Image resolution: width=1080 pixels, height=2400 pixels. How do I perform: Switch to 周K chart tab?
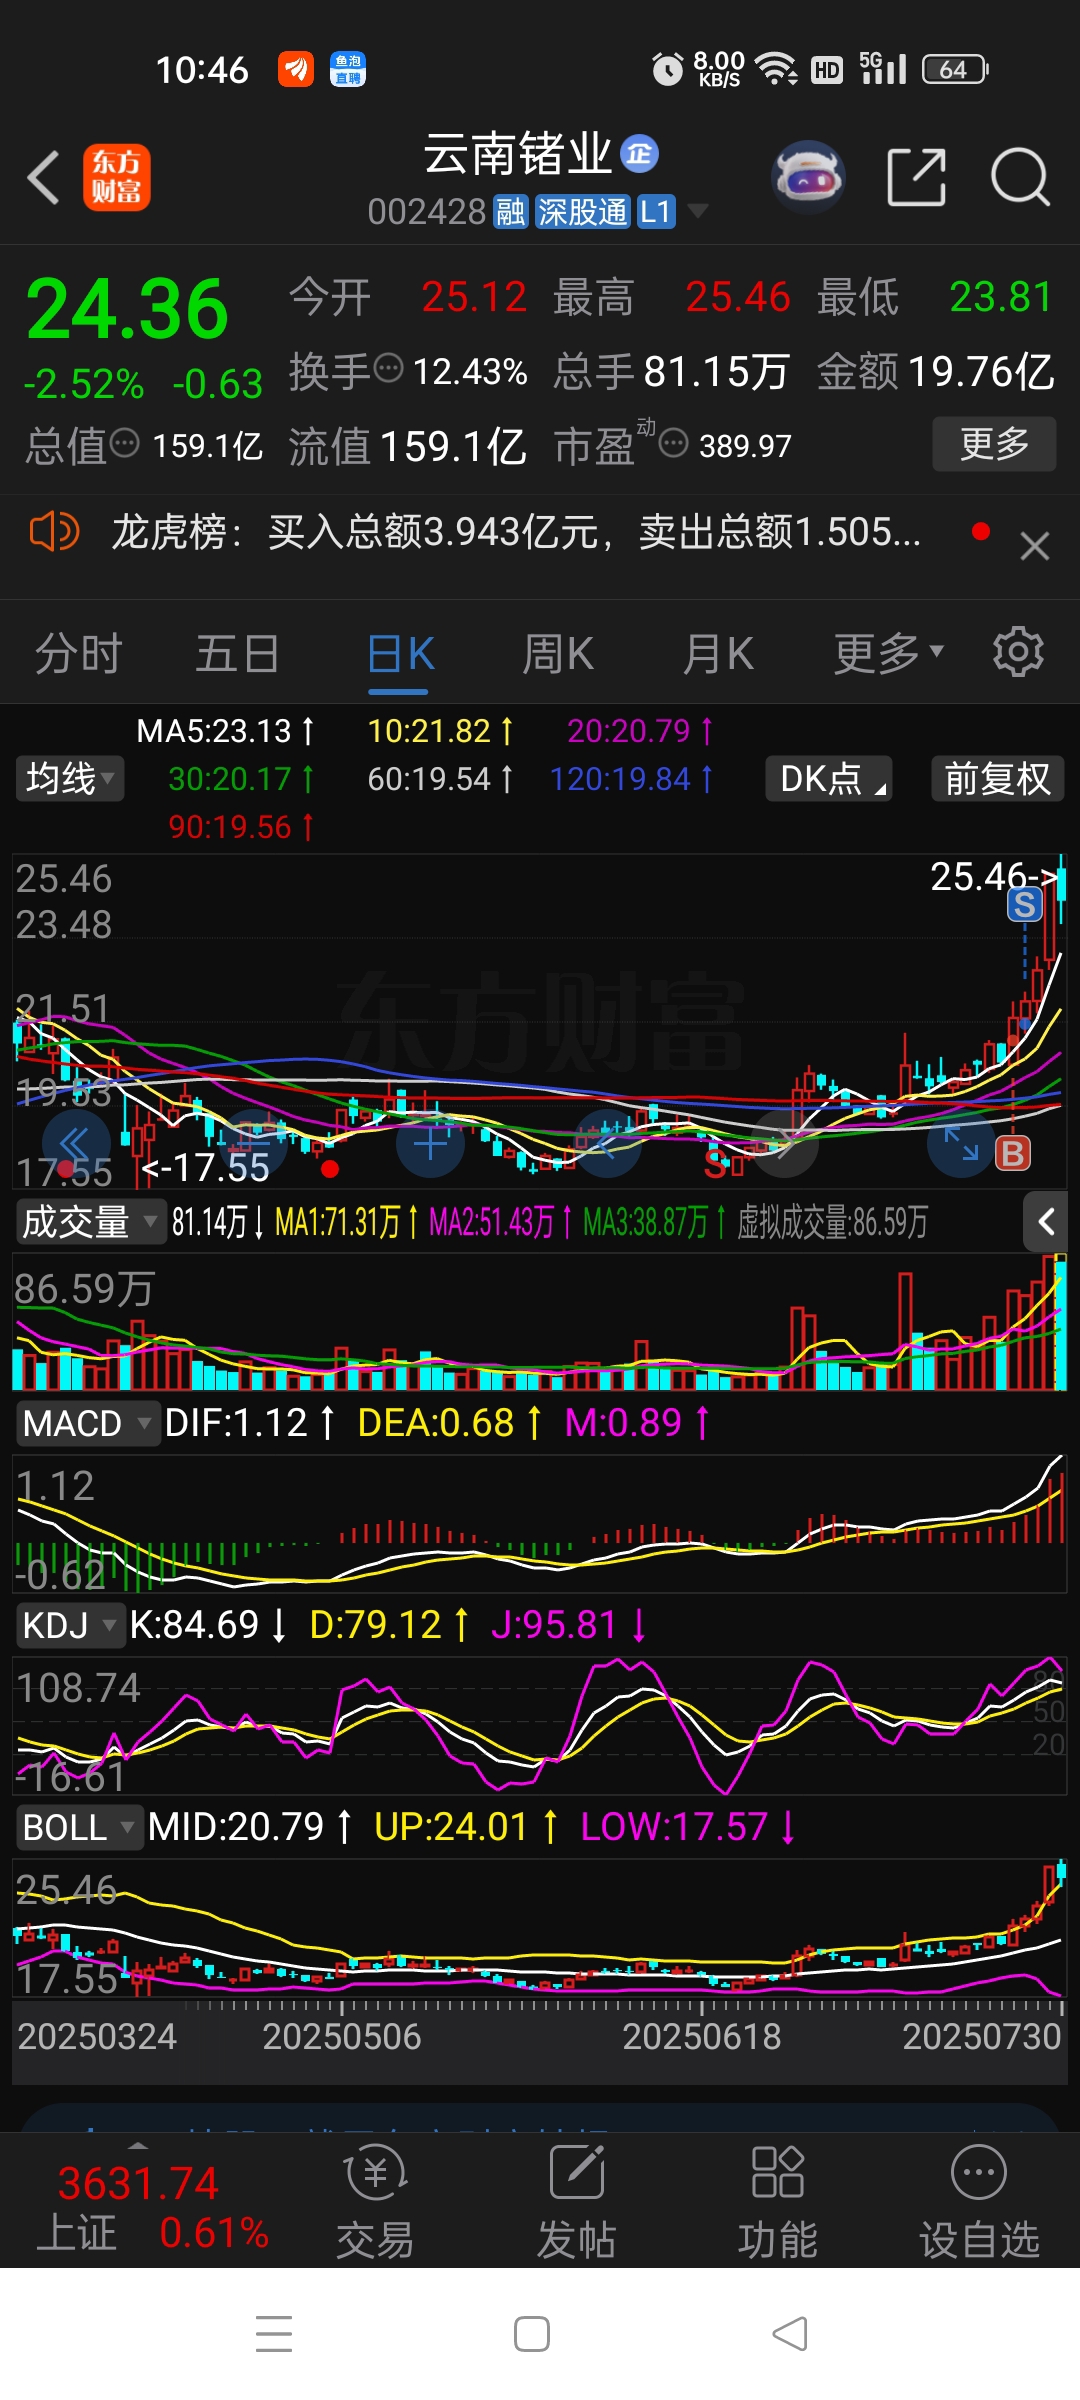pos(558,654)
